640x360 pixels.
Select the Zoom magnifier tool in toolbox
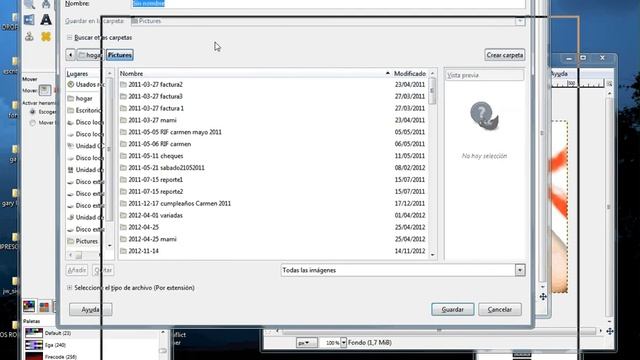click(x=29, y=4)
